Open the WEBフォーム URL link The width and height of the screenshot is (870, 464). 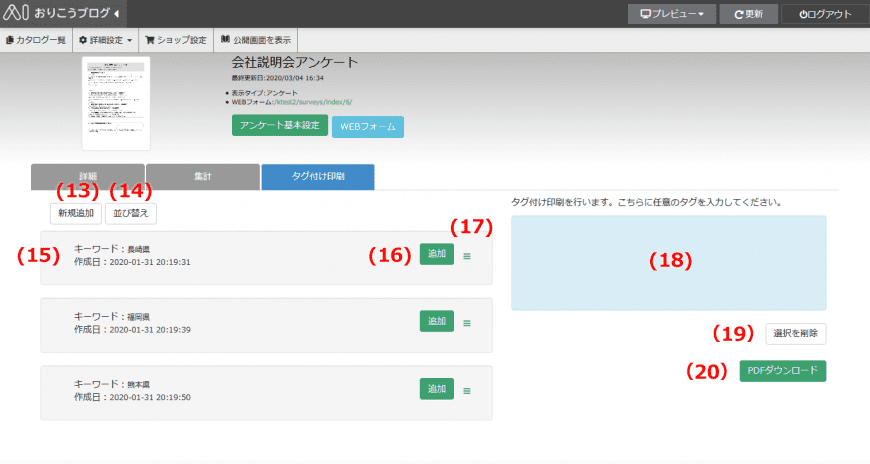tap(313, 102)
